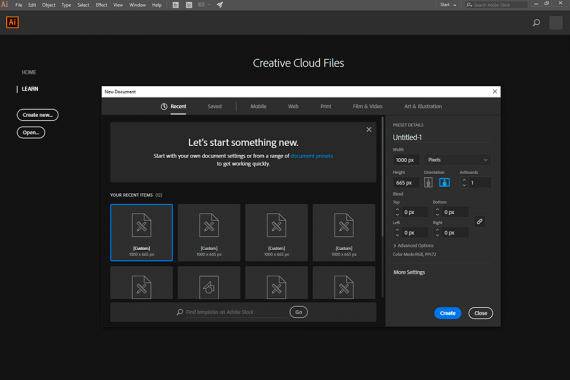This screenshot has width=570, height=380.
Task: Increase the Artboards count with the up arrow
Action: pyautogui.click(x=464, y=180)
